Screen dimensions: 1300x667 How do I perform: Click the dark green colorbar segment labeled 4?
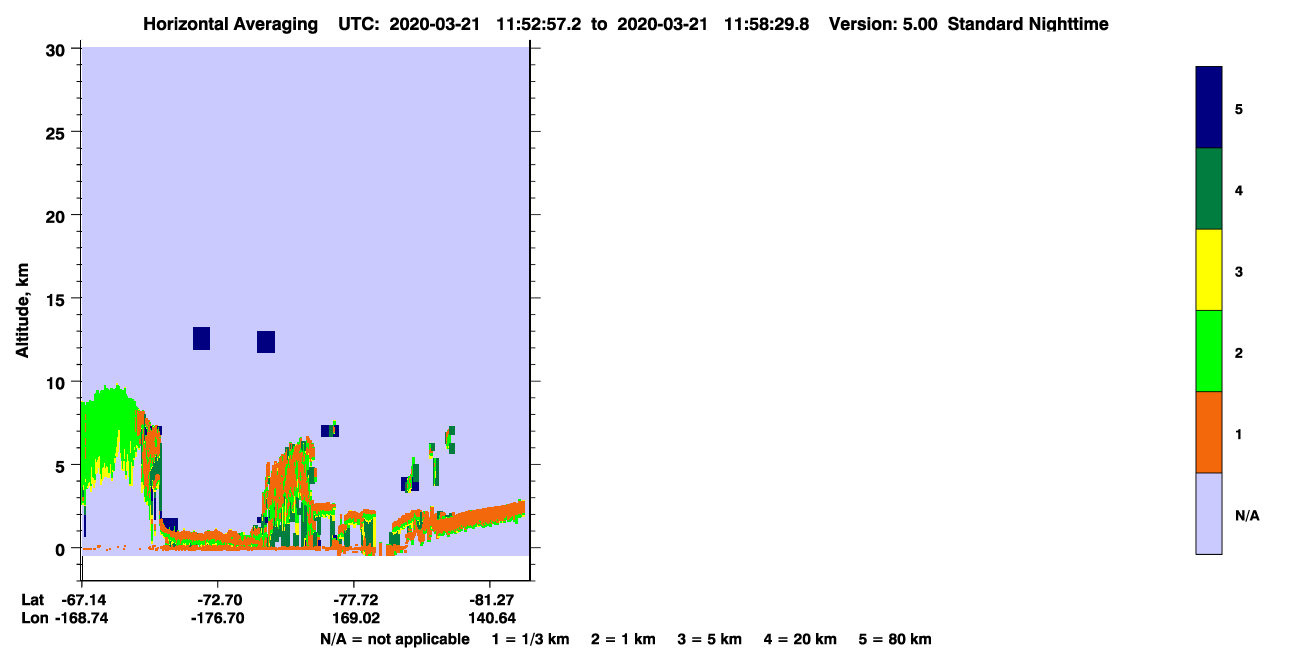1209,189
